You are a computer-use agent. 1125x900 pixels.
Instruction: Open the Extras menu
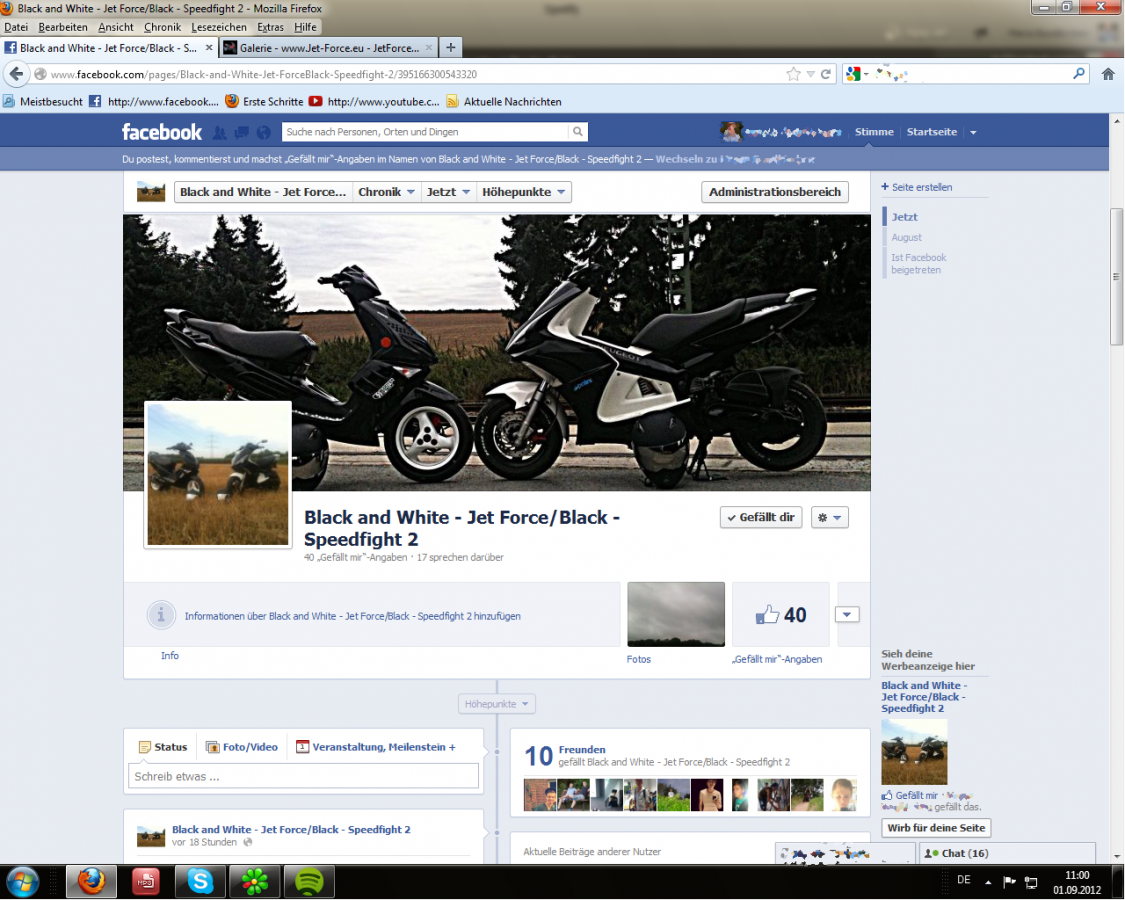[x=270, y=27]
